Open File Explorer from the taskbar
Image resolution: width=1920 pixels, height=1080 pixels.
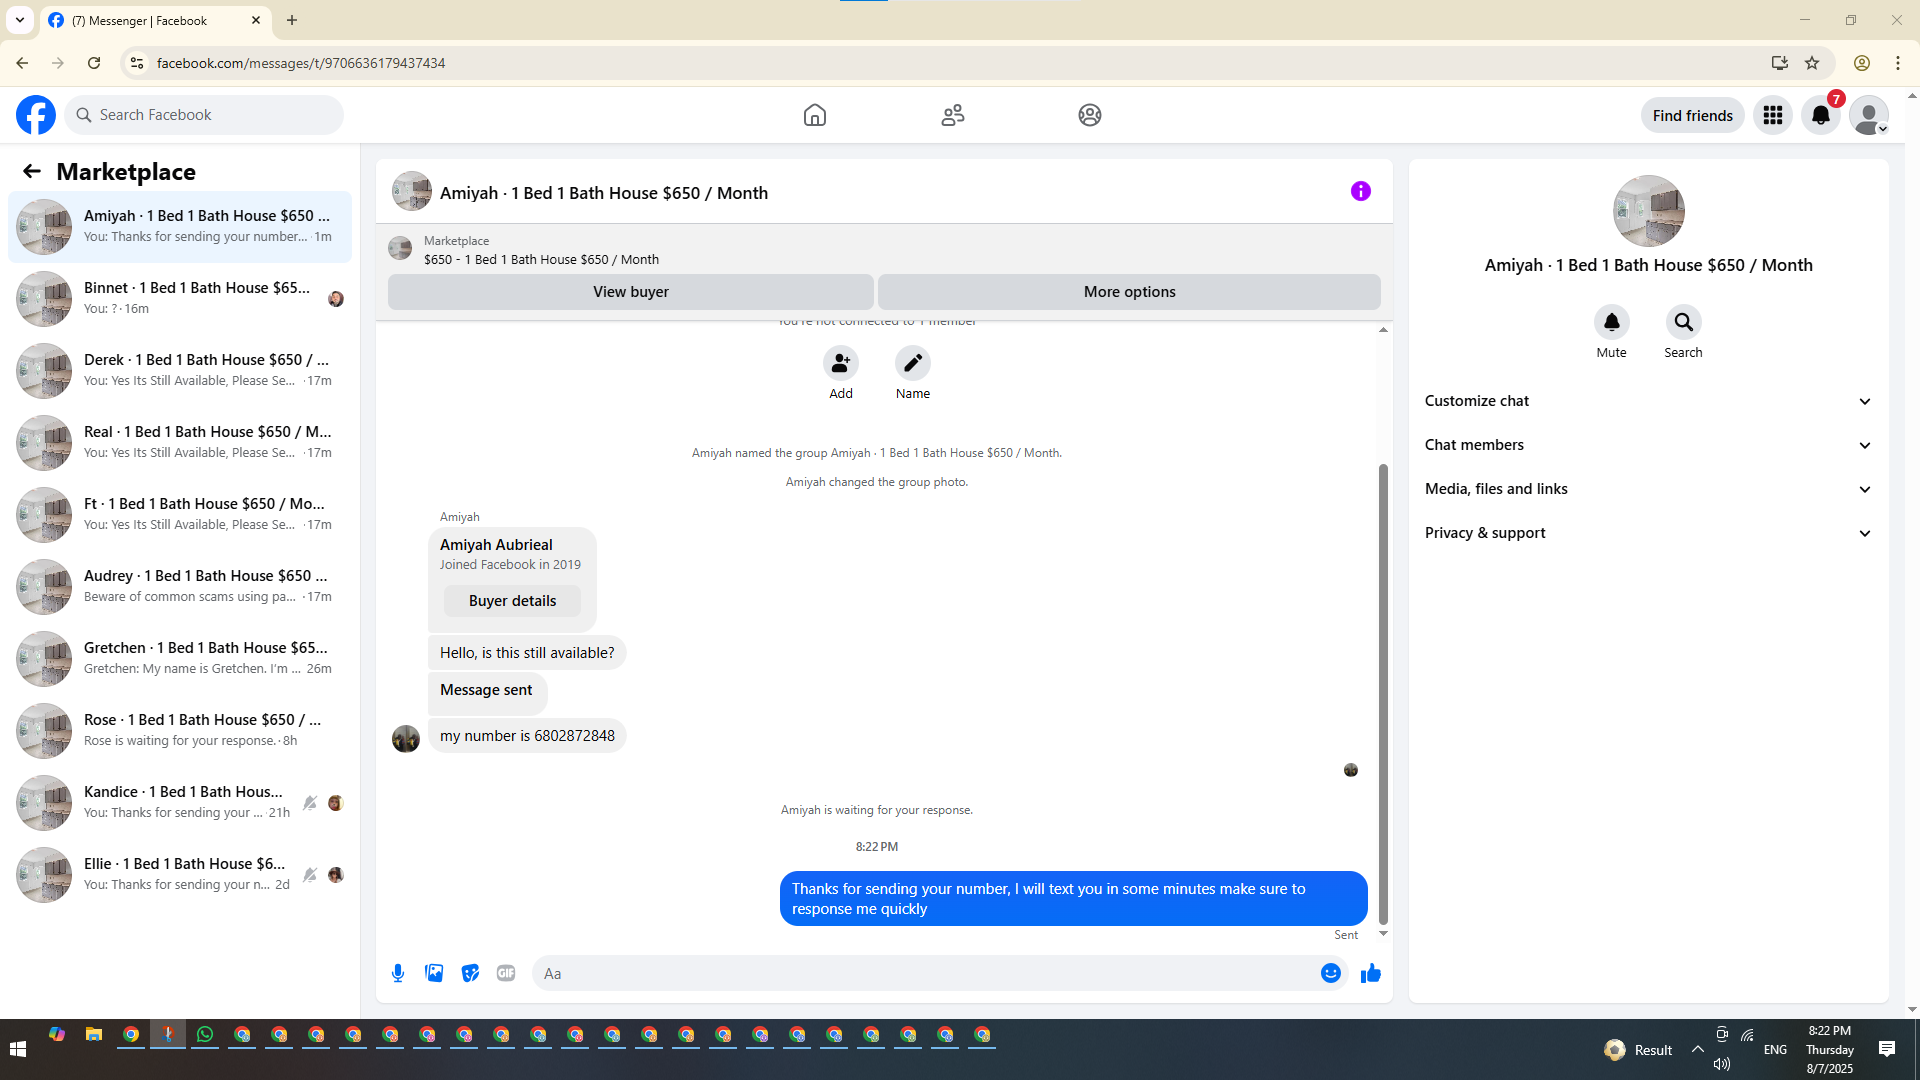pyautogui.click(x=94, y=1035)
